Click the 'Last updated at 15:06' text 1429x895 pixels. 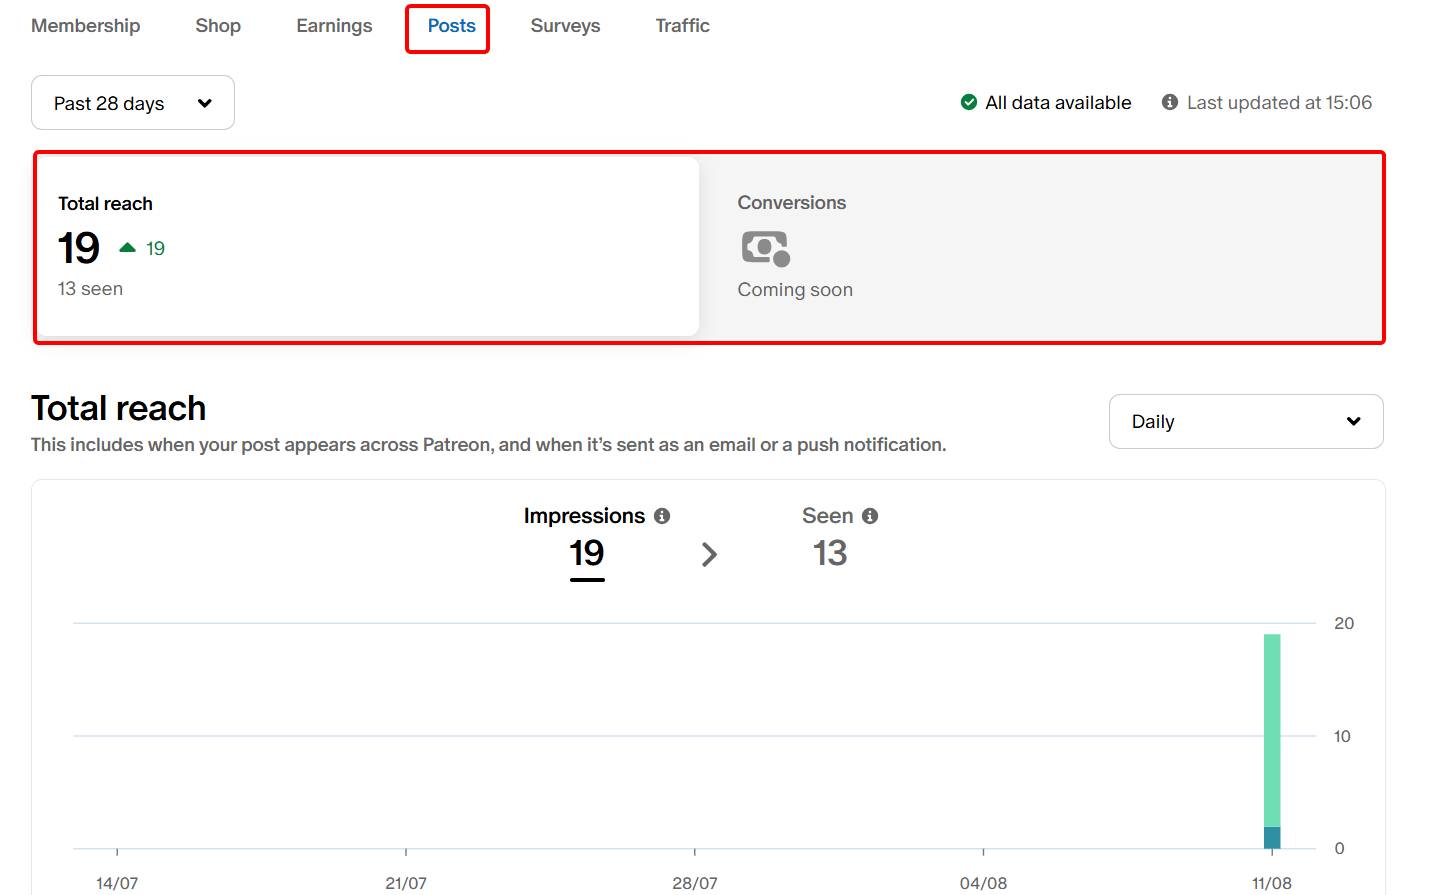pos(1279,102)
